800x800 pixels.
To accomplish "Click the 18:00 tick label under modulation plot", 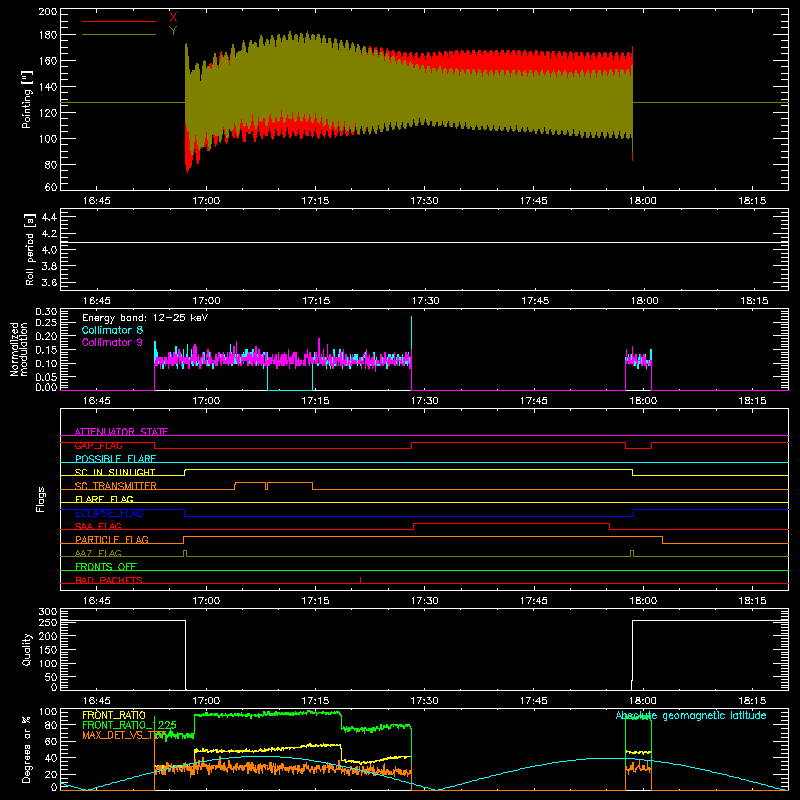I will pos(643,401).
